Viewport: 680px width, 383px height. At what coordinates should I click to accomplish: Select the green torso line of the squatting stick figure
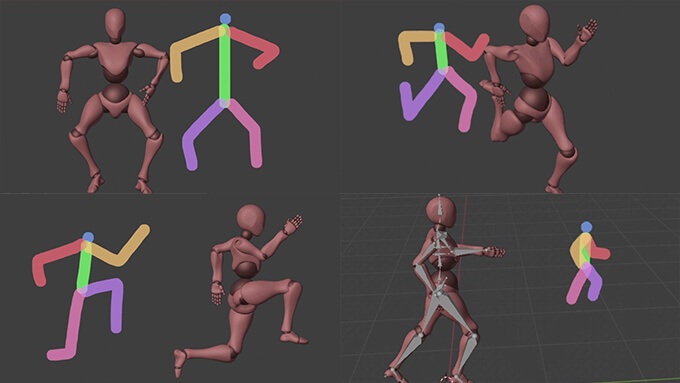click(224, 65)
